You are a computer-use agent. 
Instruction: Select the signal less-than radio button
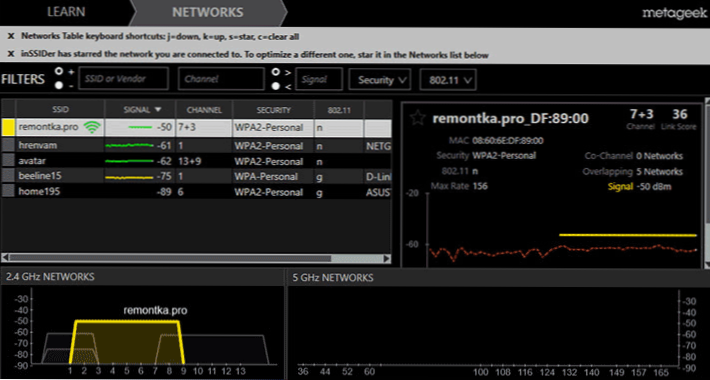click(x=275, y=86)
